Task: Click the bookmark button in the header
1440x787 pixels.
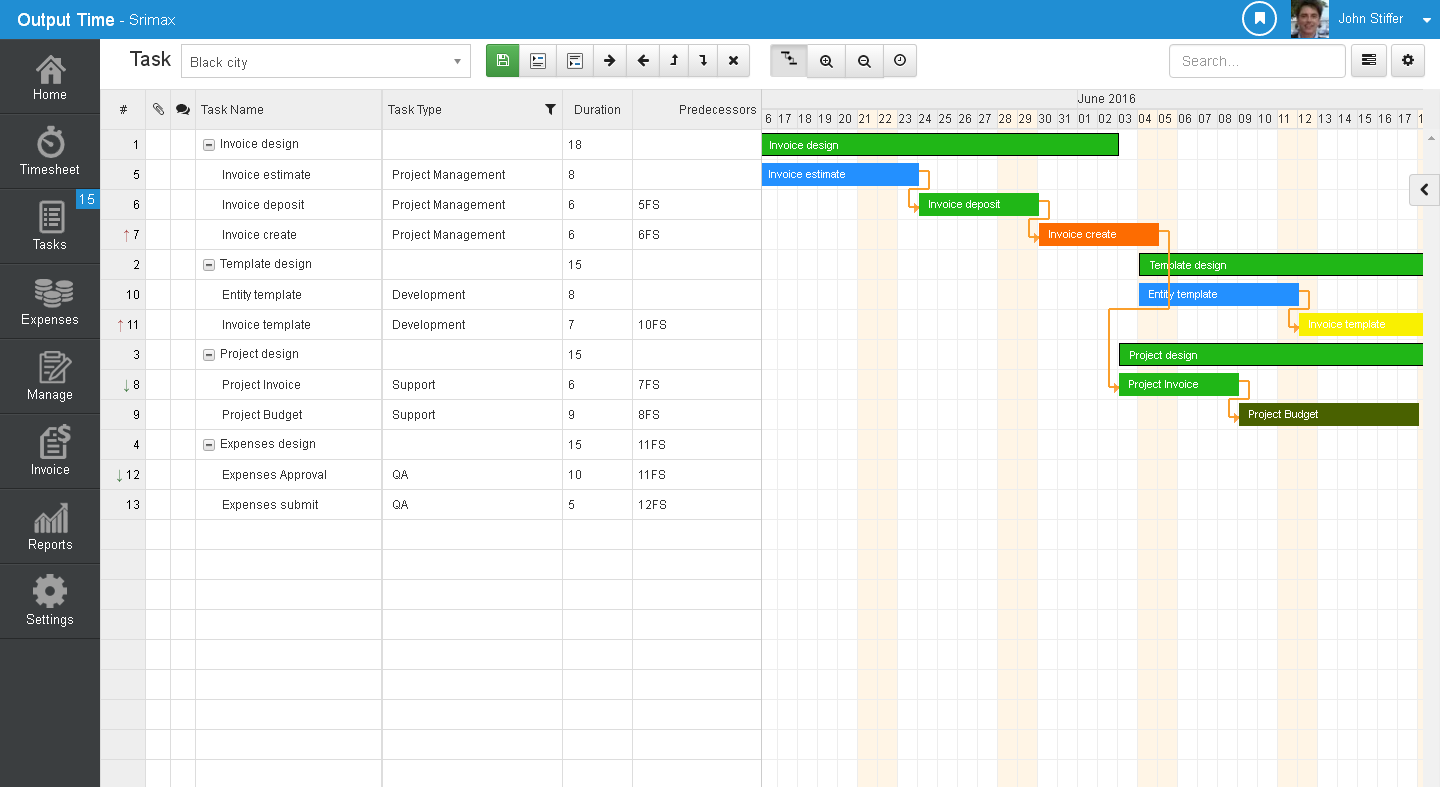Action: point(1259,18)
